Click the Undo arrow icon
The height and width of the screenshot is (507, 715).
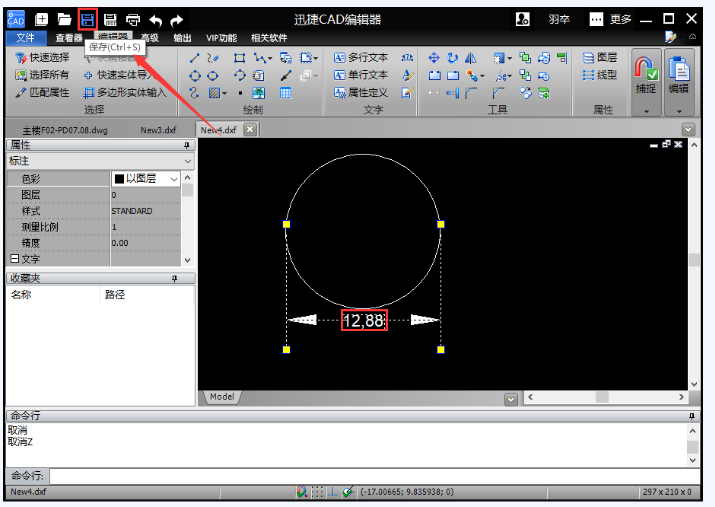tap(155, 19)
